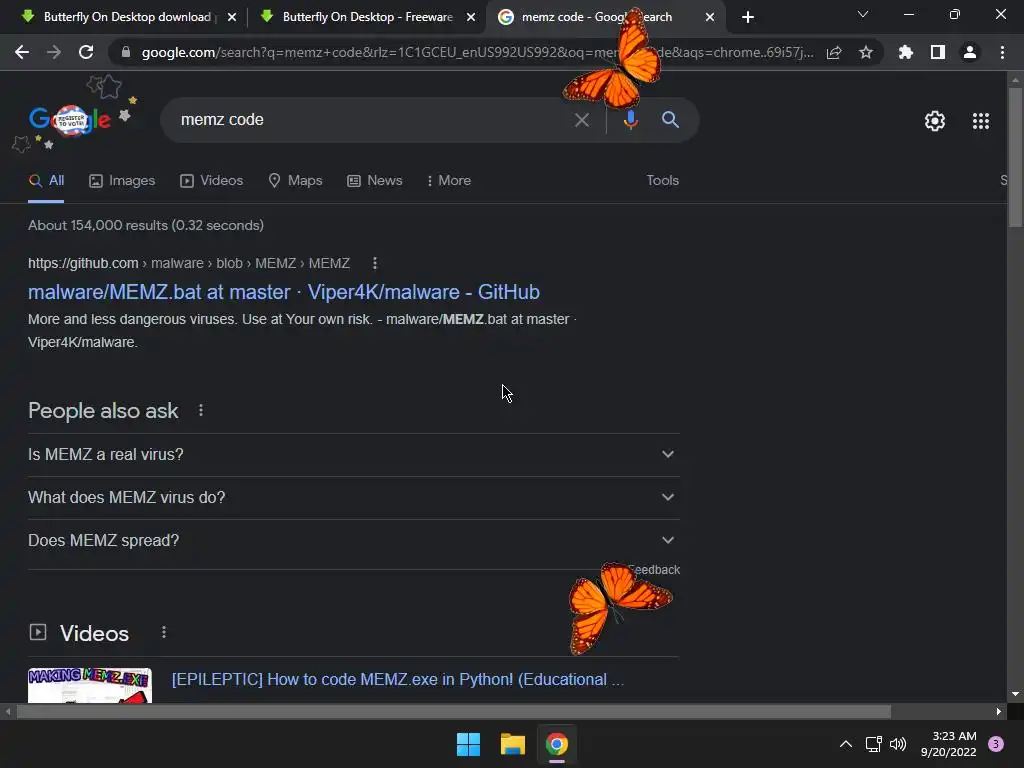Open the Google apps grid

coord(981,121)
